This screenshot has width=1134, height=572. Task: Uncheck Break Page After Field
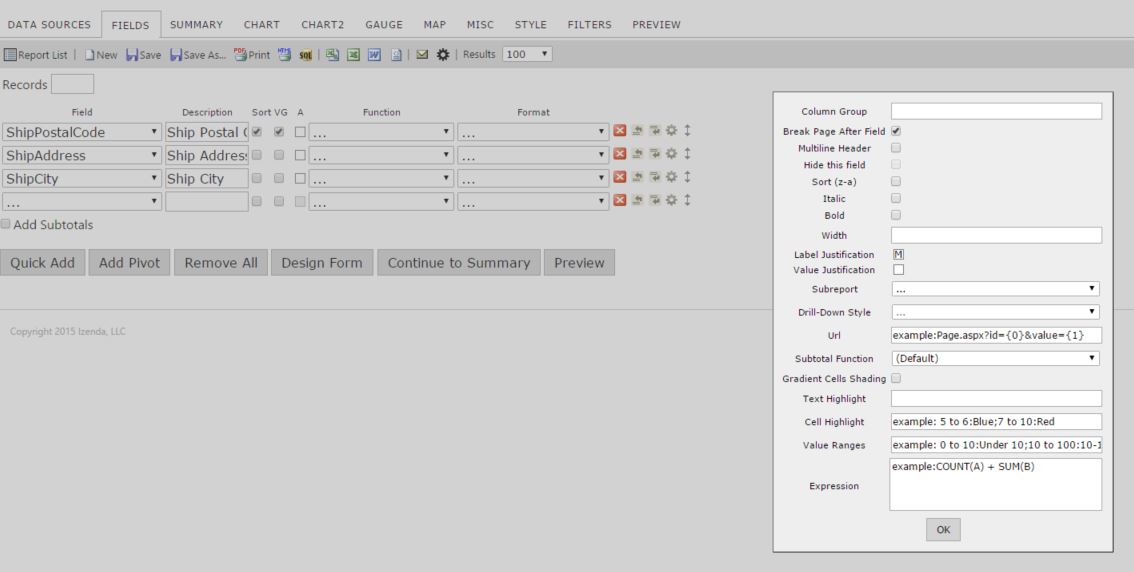[896, 131]
